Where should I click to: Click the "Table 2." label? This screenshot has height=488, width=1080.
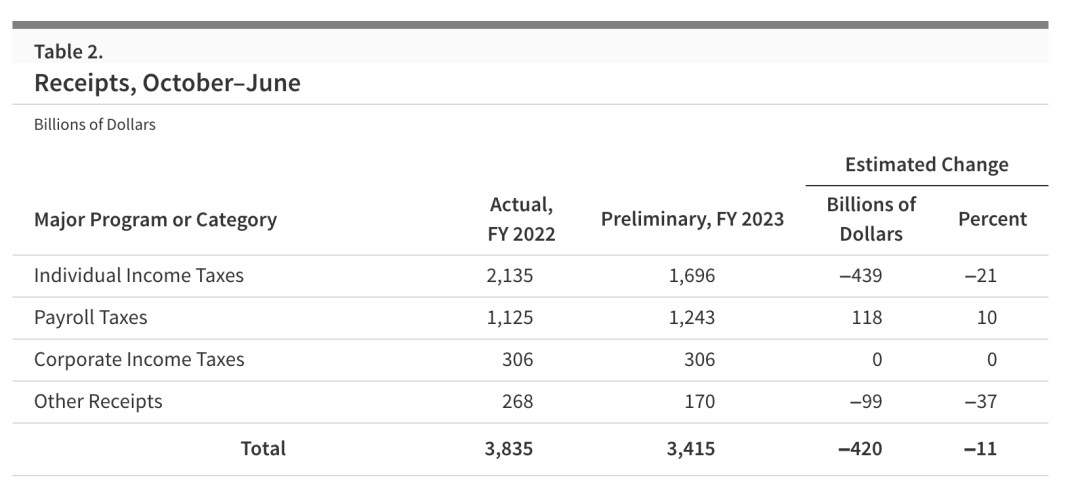pos(68,52)
